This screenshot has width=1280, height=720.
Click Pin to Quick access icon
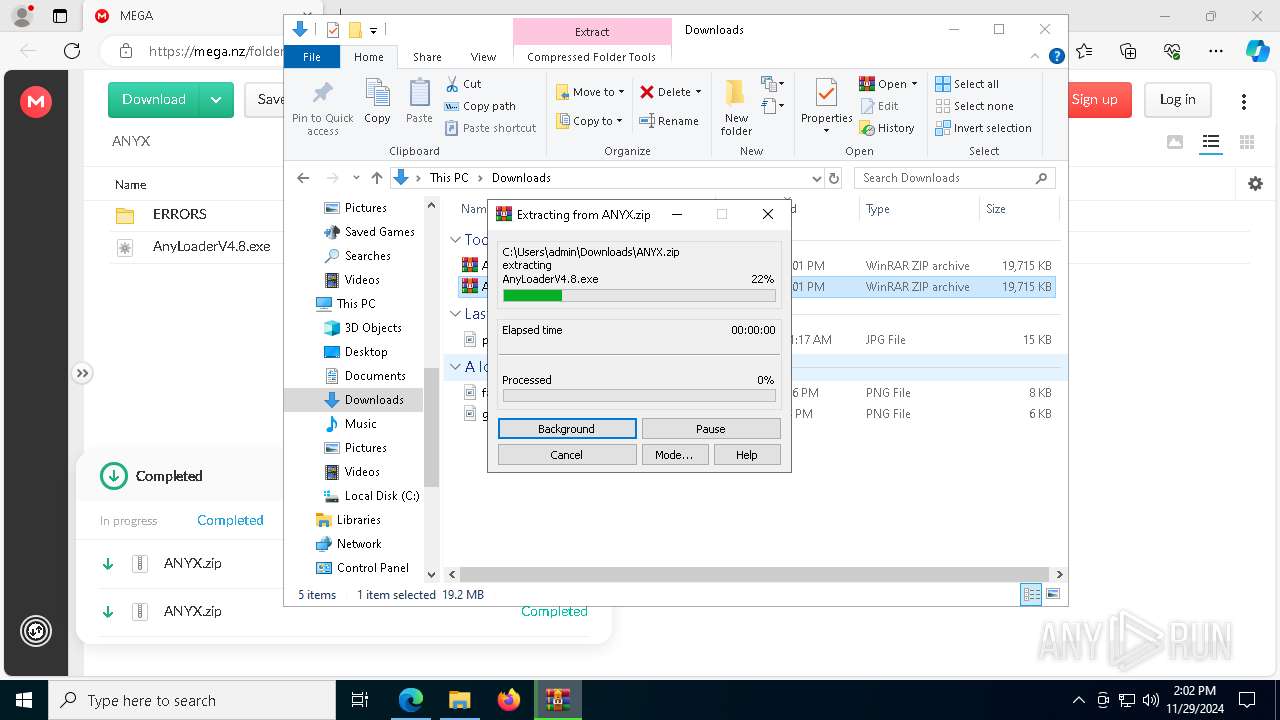(322, 108)
